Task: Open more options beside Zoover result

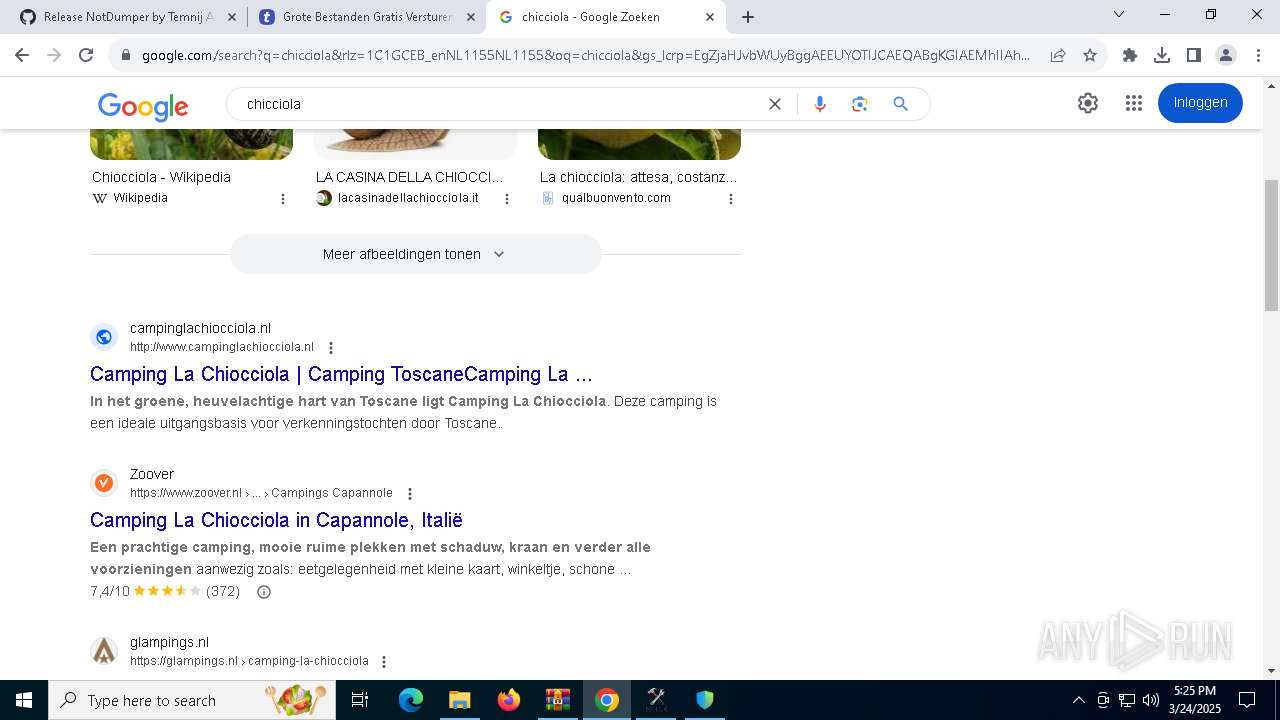Action: (x=409, y=494)
